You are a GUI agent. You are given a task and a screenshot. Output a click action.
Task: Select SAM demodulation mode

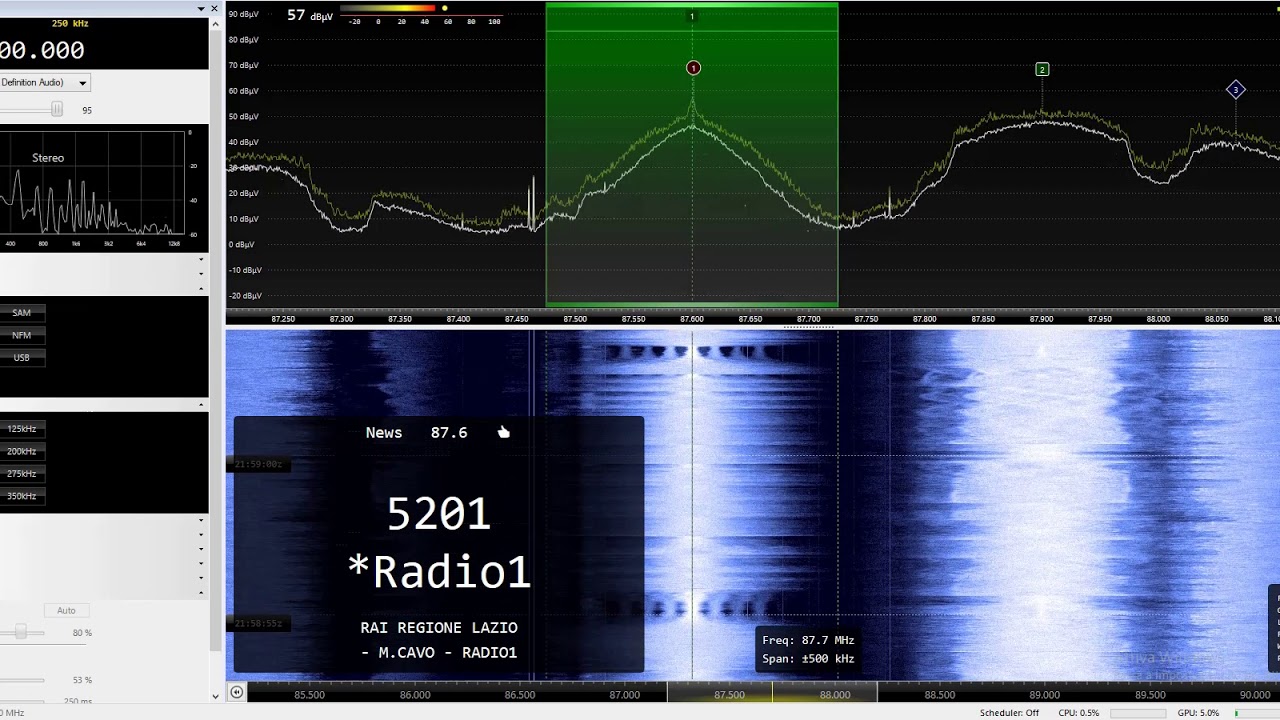click(21, 313)
